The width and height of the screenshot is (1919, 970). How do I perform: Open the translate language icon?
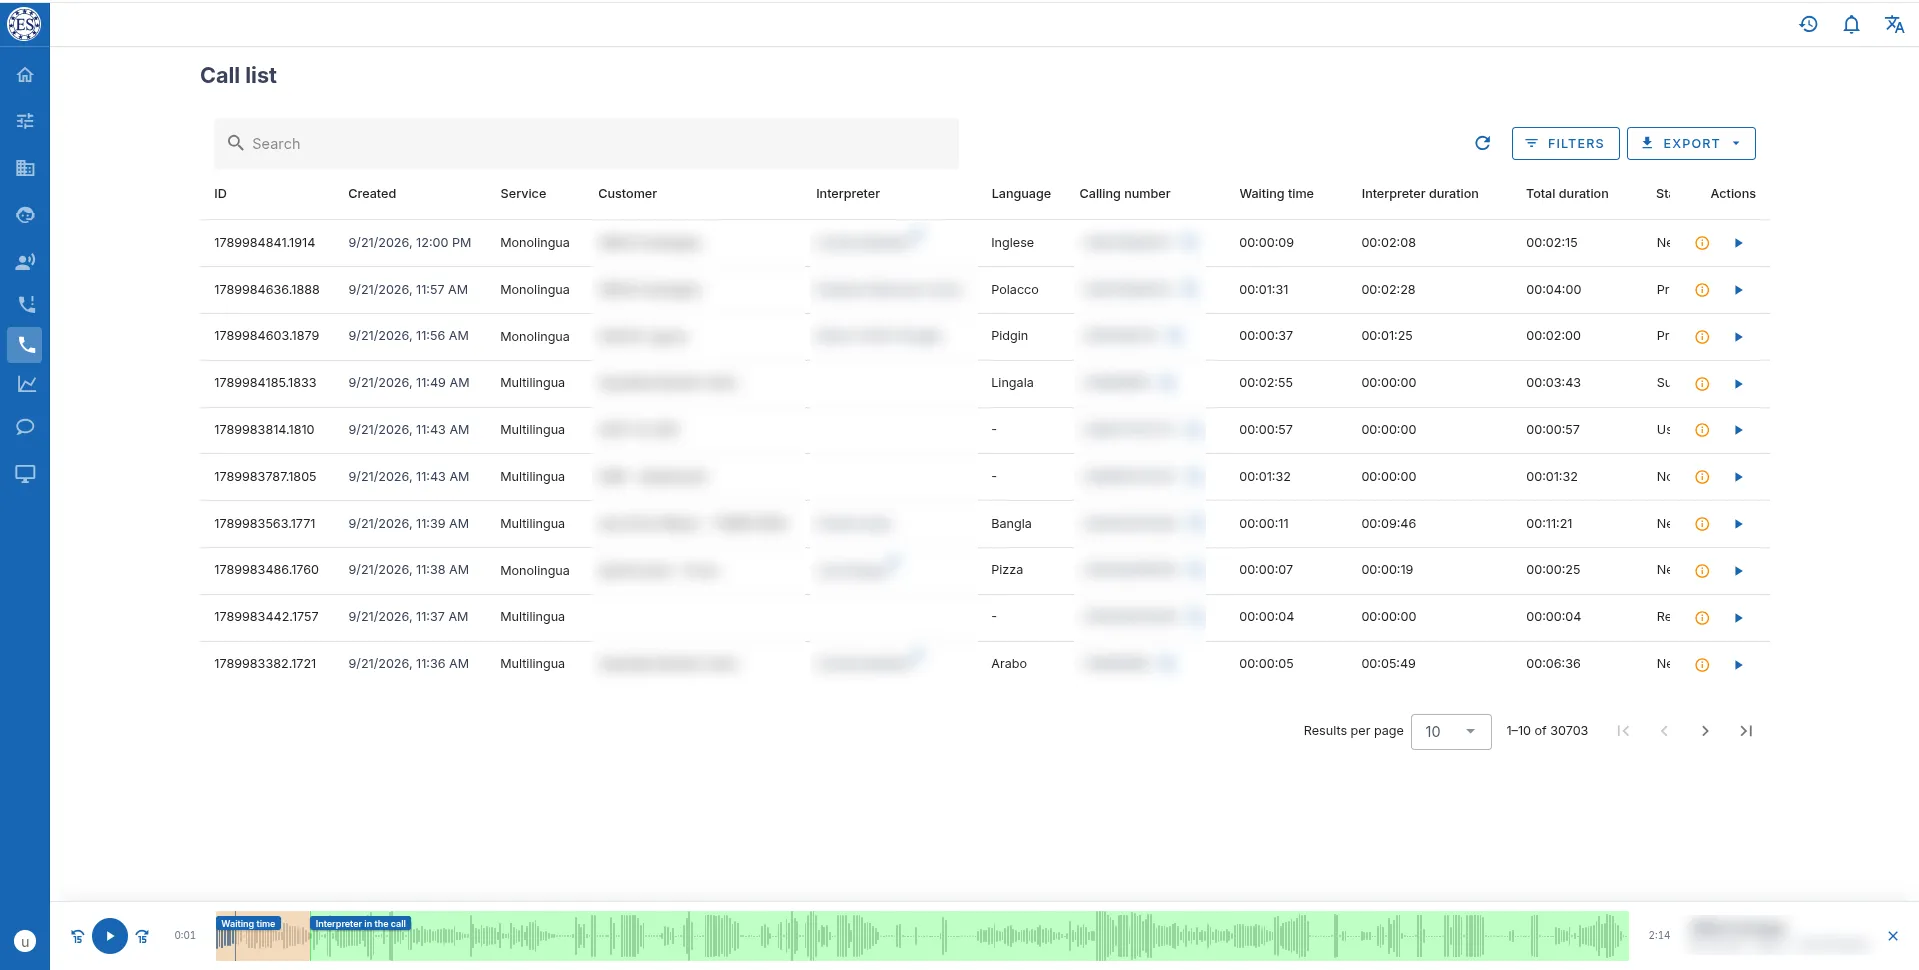tap(1894, 24)
